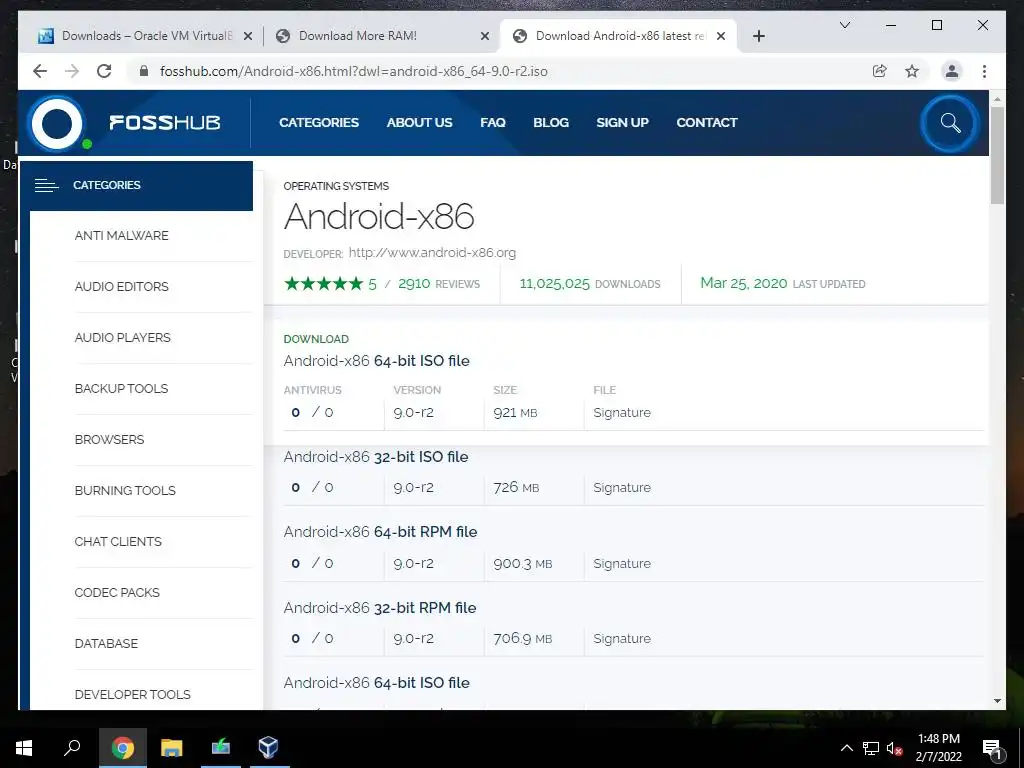Click the share page icon in the address bar
This screenshot has width=1024, height=768.
click(880, 71)
